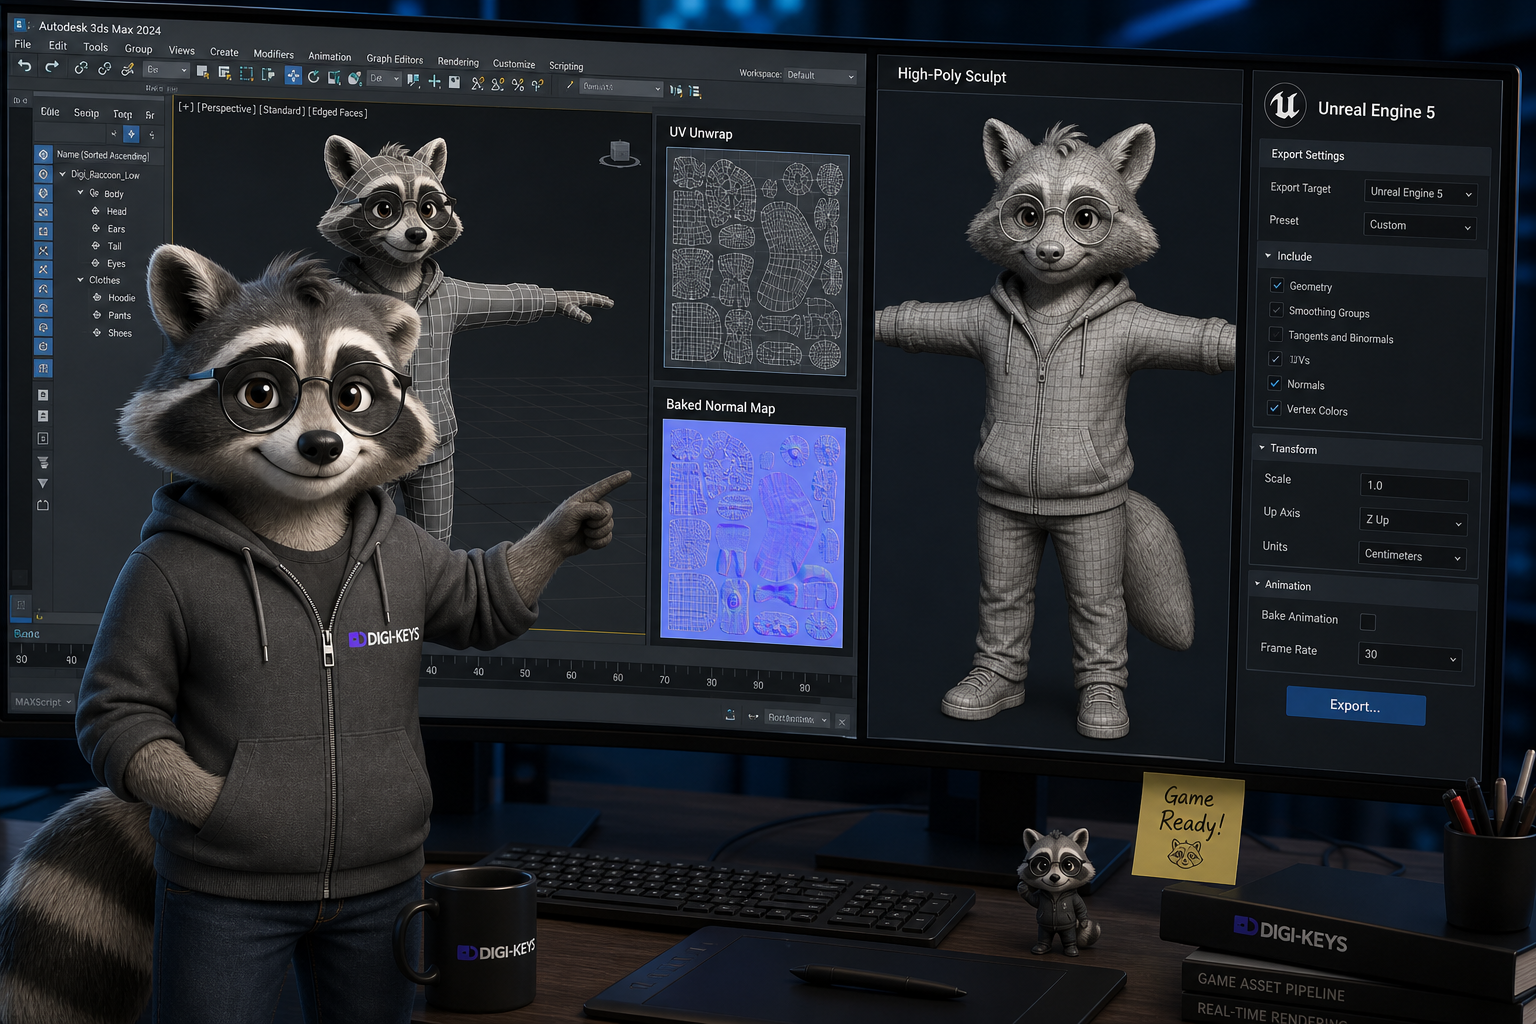Select Hoodie in the scene tree
Viewport: 1536px width, 1024px height.
pos(121,298)
